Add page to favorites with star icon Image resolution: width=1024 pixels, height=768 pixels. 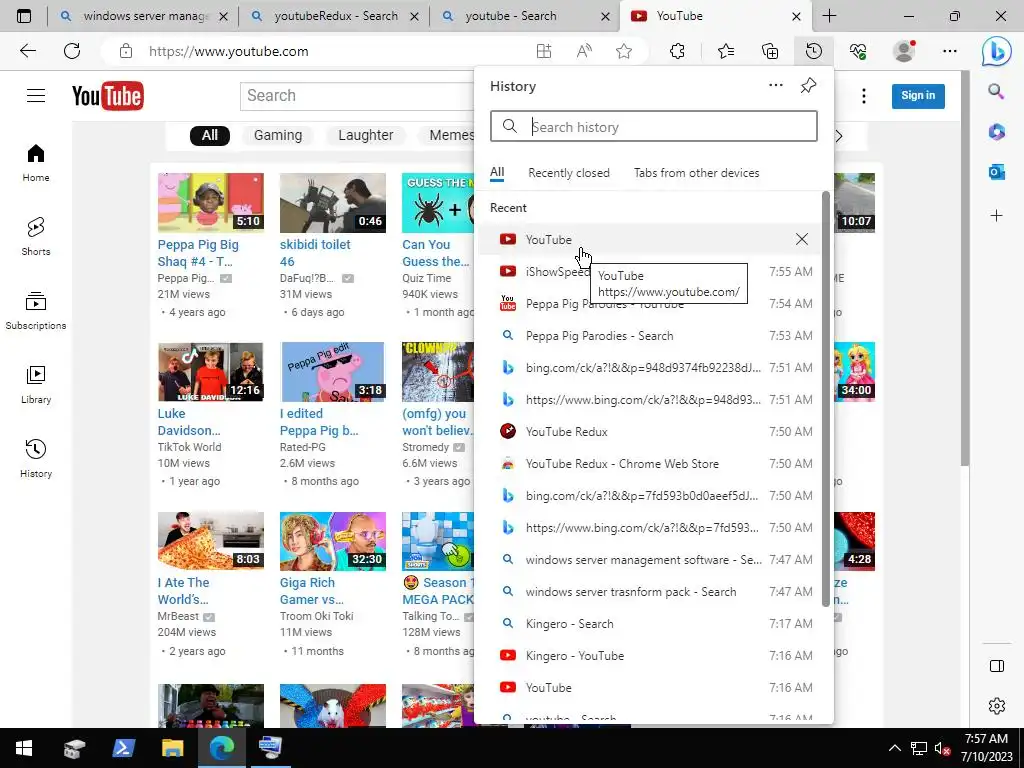coord(624,51)
